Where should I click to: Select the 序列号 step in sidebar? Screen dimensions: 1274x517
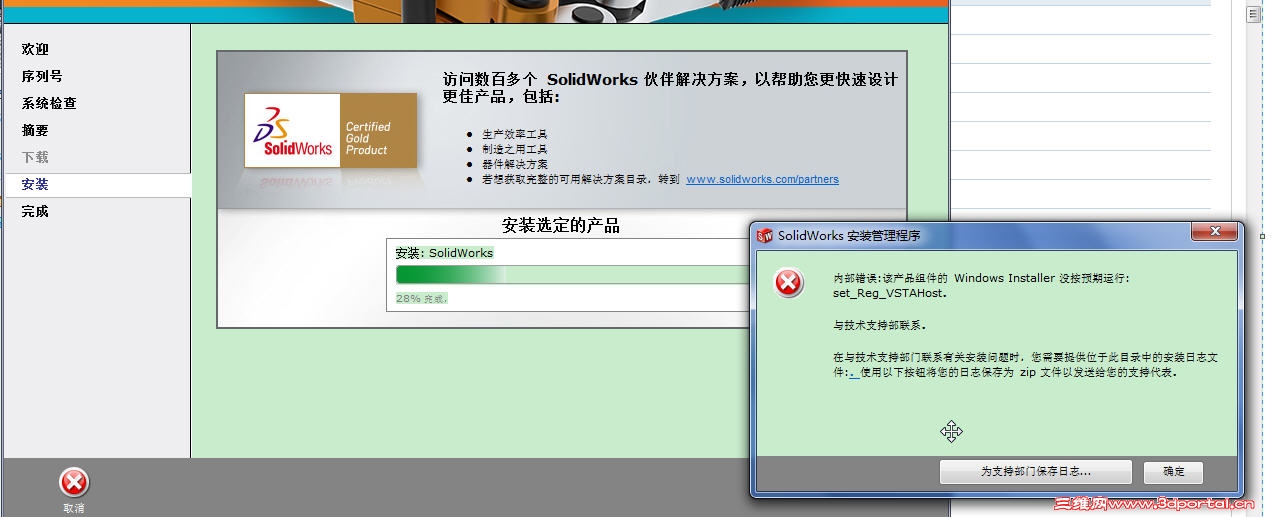[x=42, y=76]
